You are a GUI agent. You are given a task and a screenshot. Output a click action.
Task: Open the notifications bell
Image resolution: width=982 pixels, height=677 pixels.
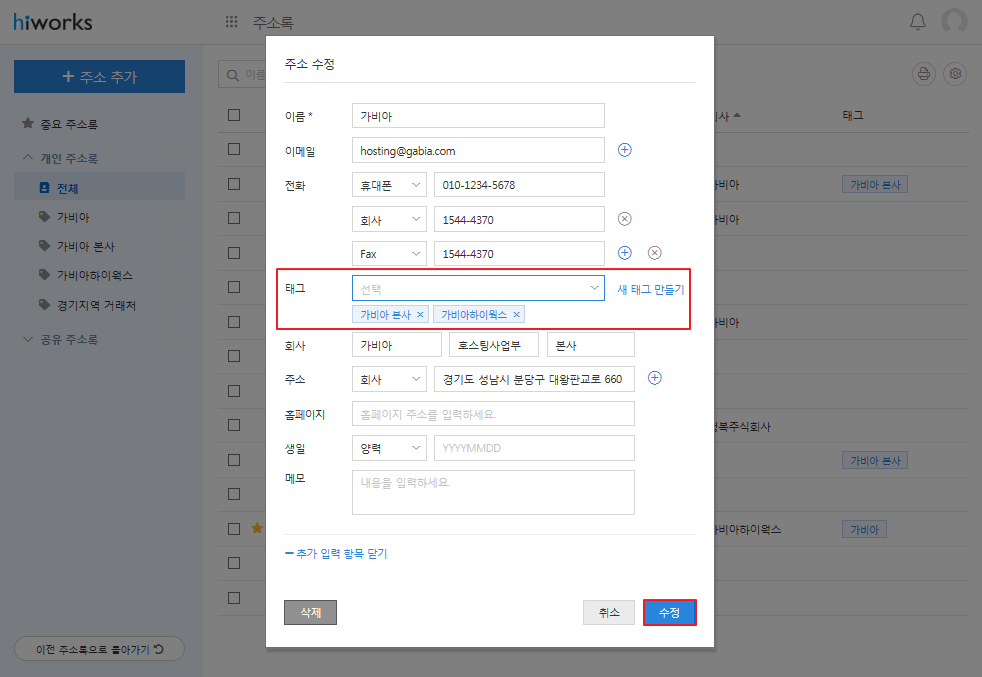[x=917, y=22]
